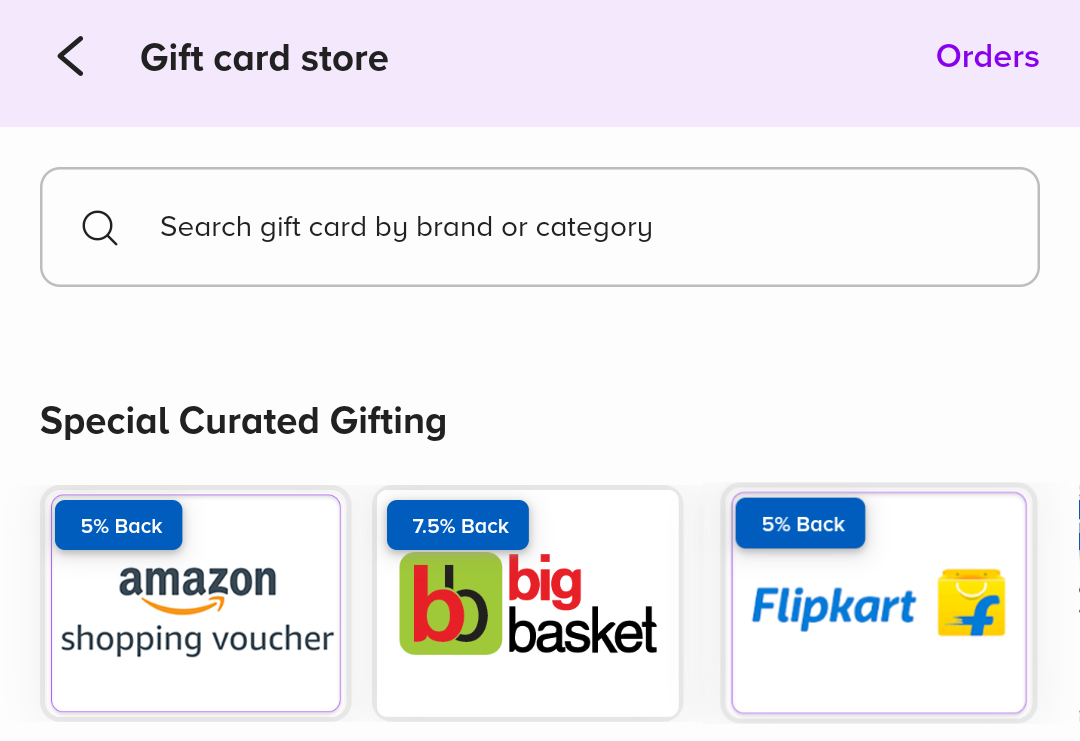This screenshot has width=1080, height=741.
Task: Click the magnifying glass search icon
Action: (100, 228)
